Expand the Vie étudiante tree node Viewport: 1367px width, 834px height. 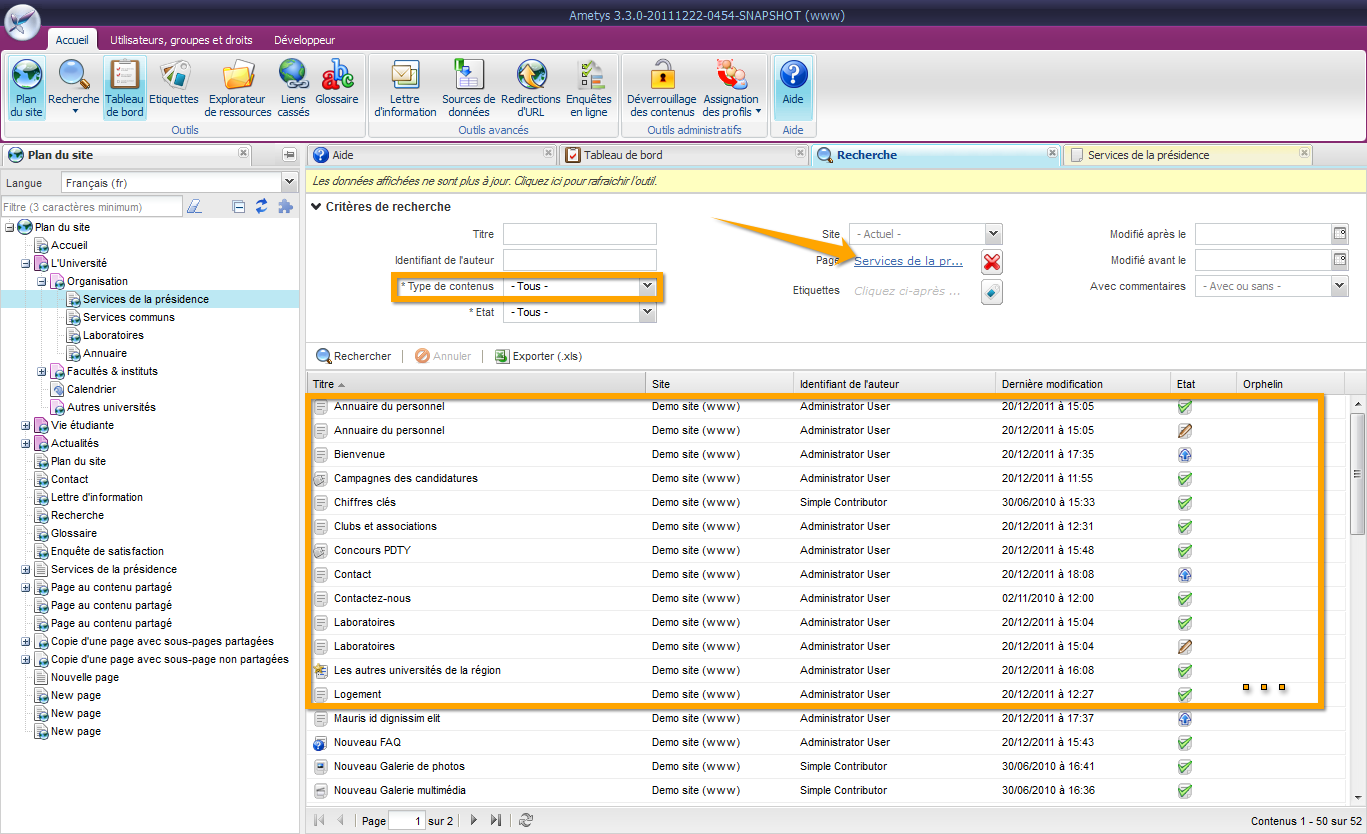tap(26, 426)
